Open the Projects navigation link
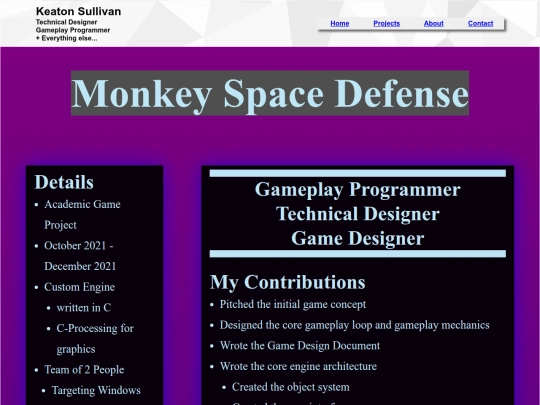The width and height of the screenshot is (540, 405). click(x=386, y=23)
